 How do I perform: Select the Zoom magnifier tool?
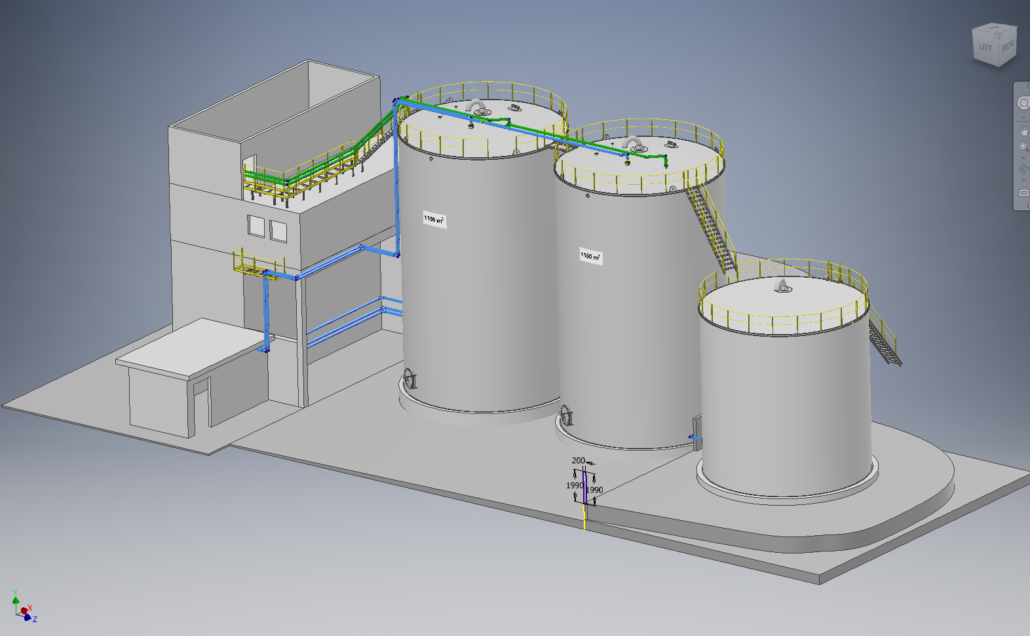1024,147
